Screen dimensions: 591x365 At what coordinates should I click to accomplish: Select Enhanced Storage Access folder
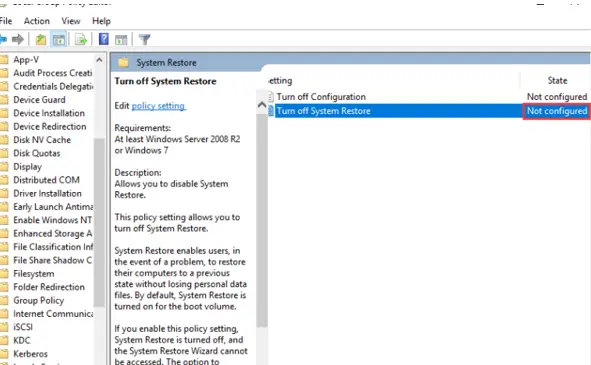(x=52, y=233)
